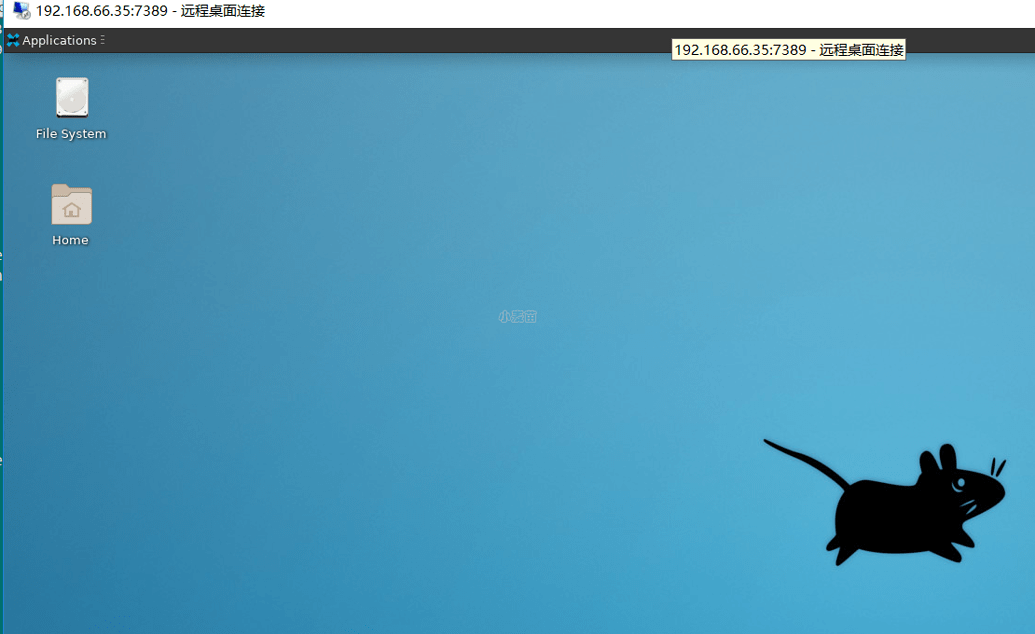Click the Remote Desktop Connection icon in title bar
Viewport: 1035px width, 634px height.
point(21,11)
